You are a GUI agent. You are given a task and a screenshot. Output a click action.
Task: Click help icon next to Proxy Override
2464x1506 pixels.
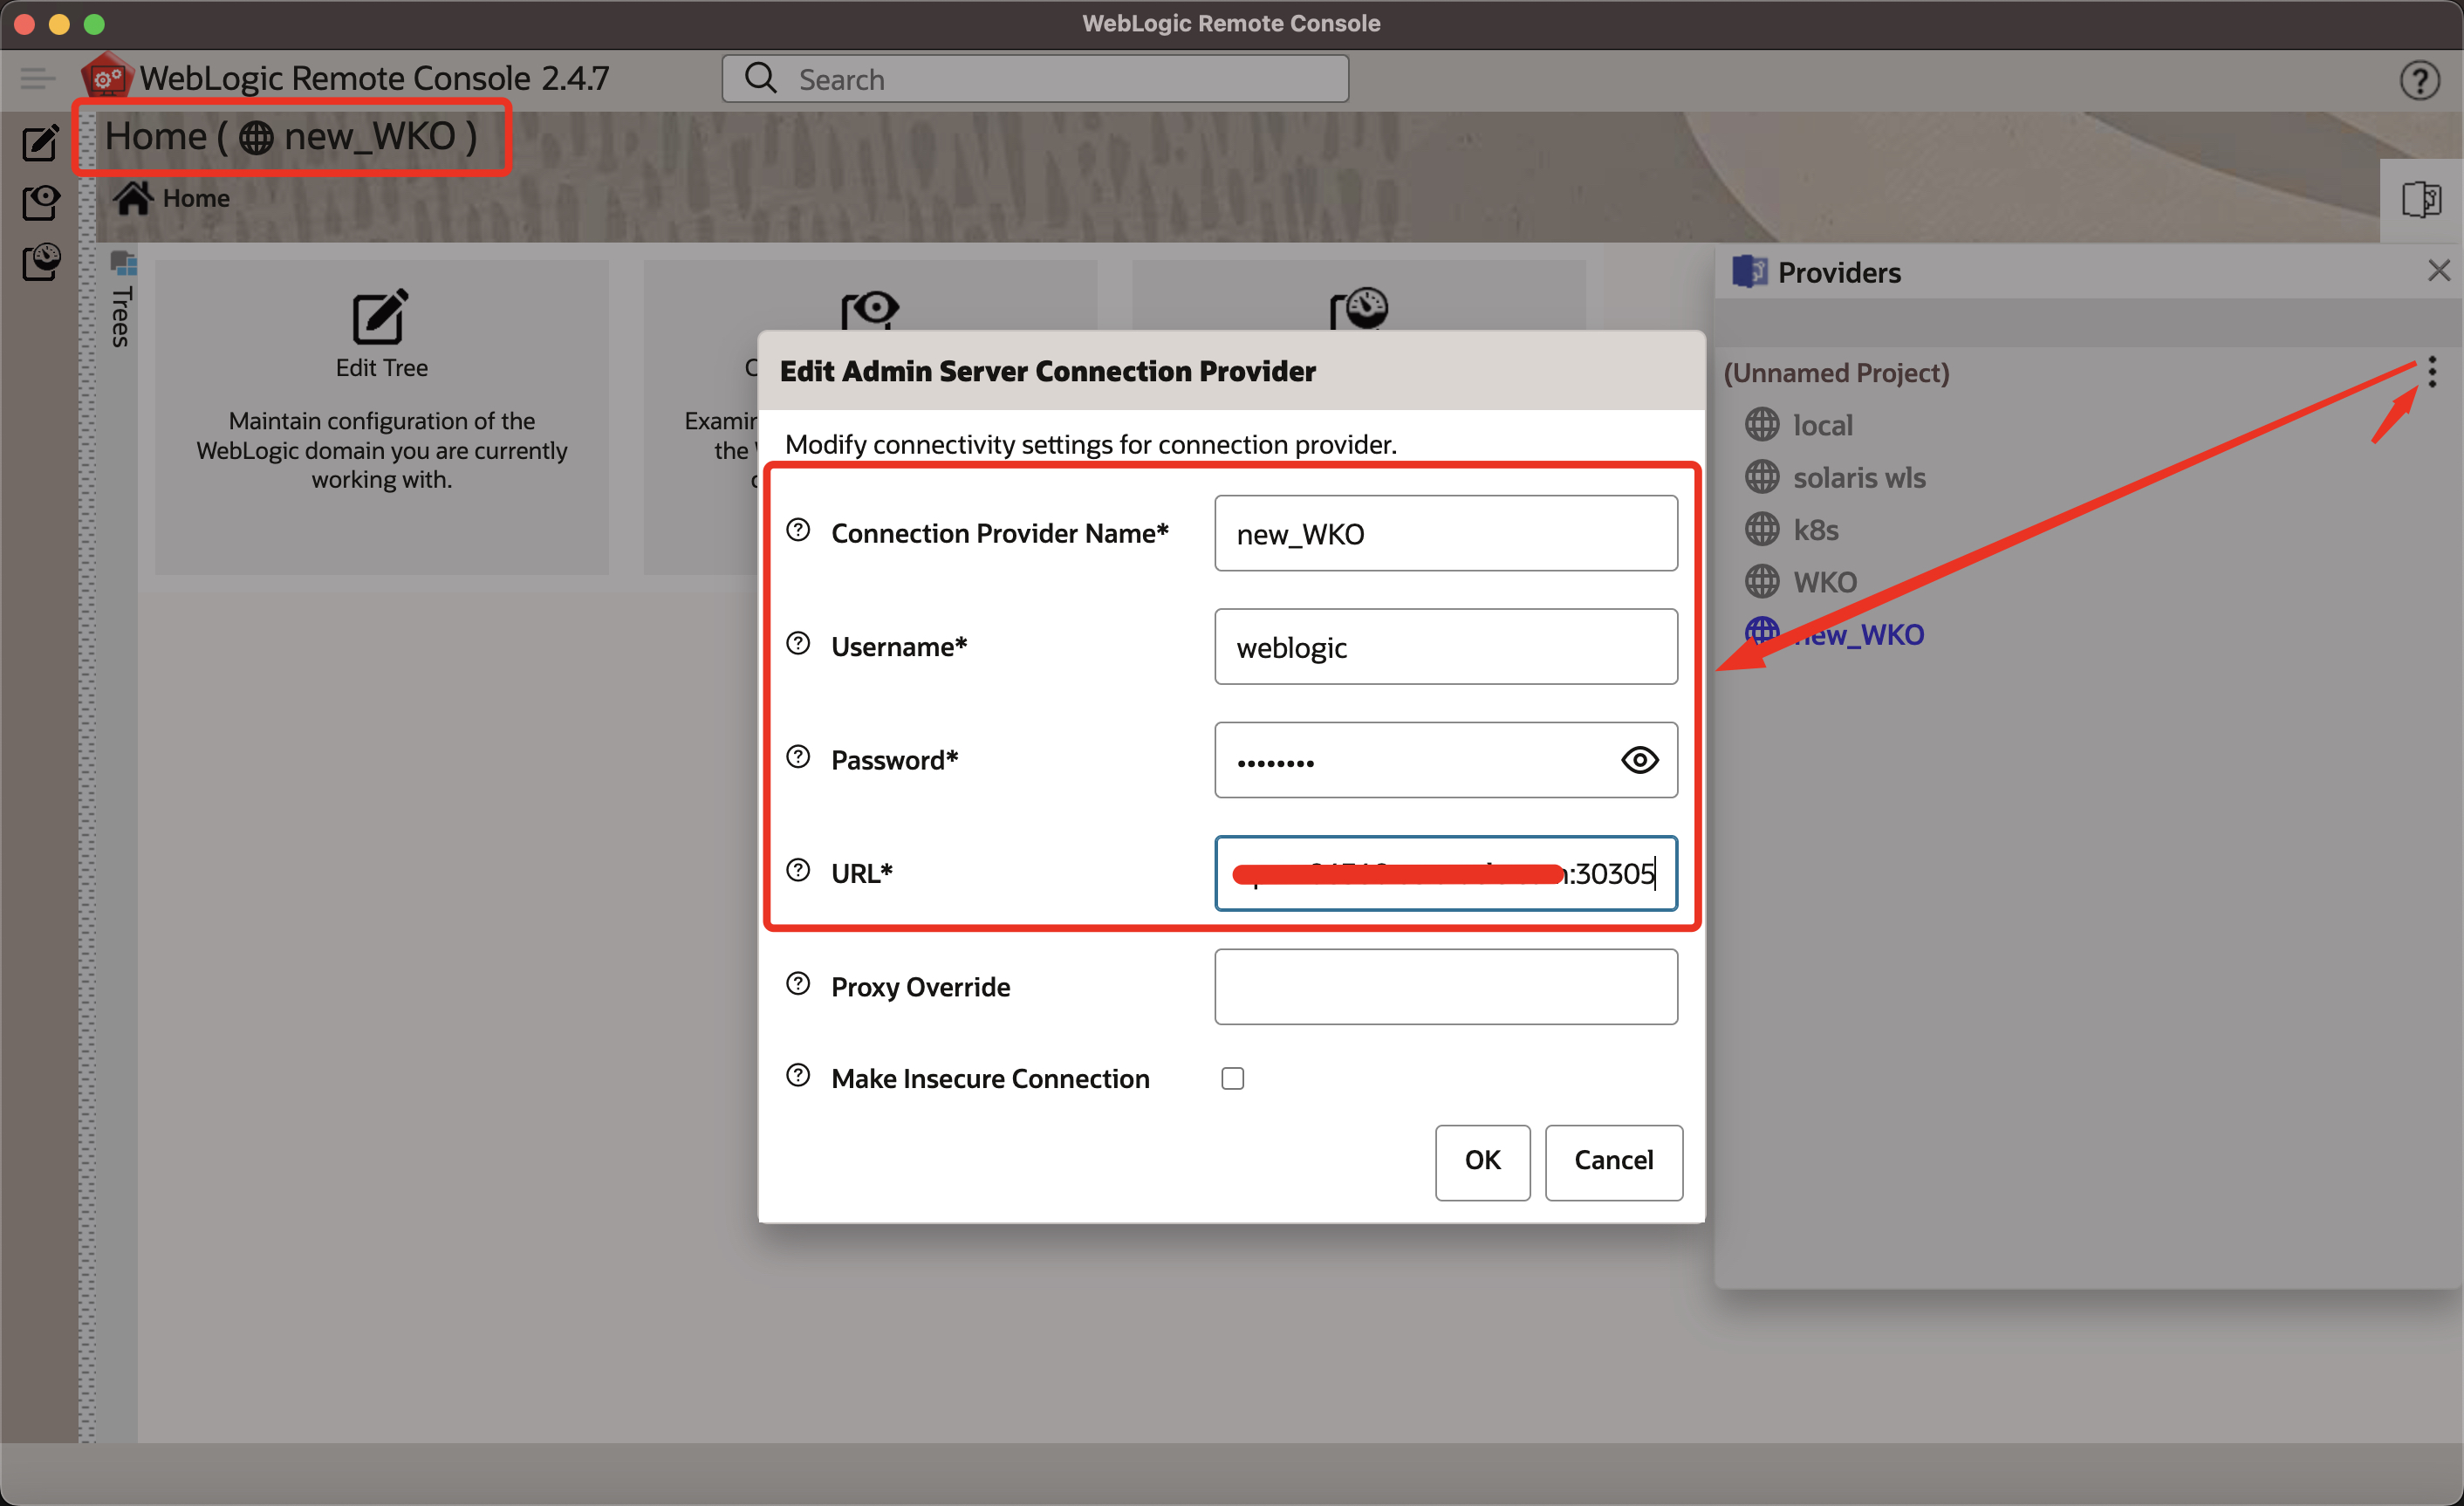798,984
